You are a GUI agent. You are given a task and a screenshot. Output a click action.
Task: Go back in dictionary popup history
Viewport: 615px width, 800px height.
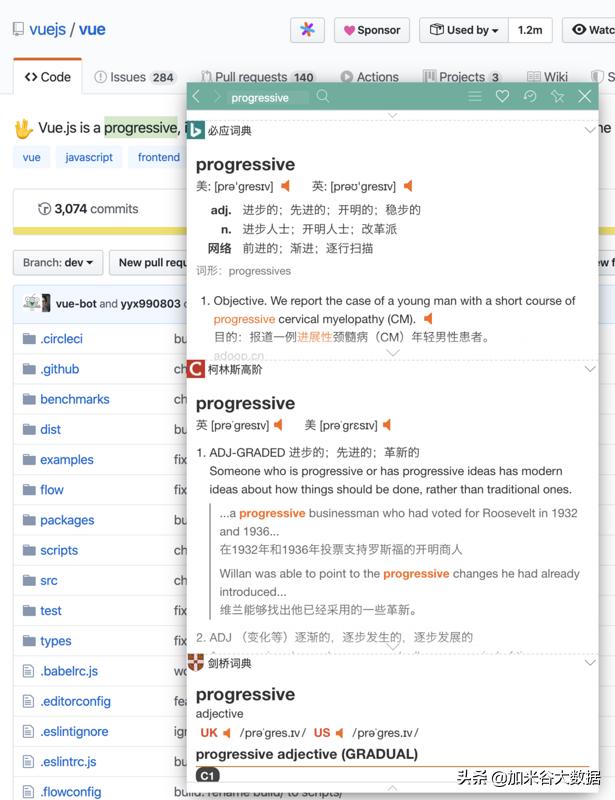pyautogui.click(x=196, y=96)
